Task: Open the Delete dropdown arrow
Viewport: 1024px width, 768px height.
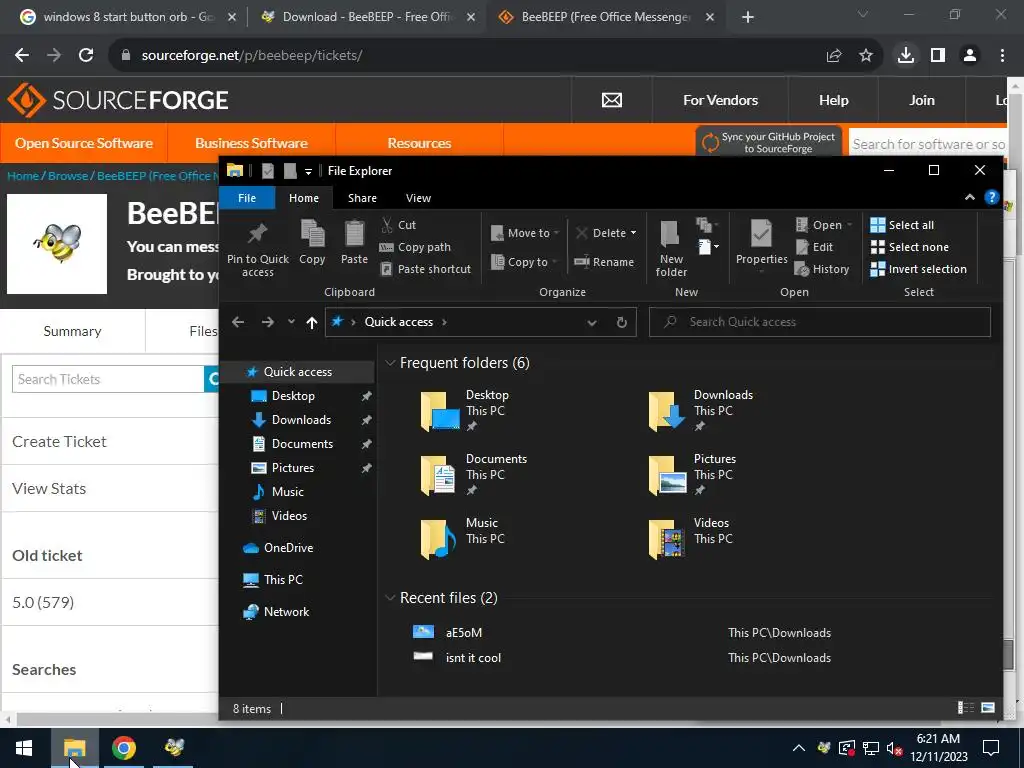Action: point(633,233)
